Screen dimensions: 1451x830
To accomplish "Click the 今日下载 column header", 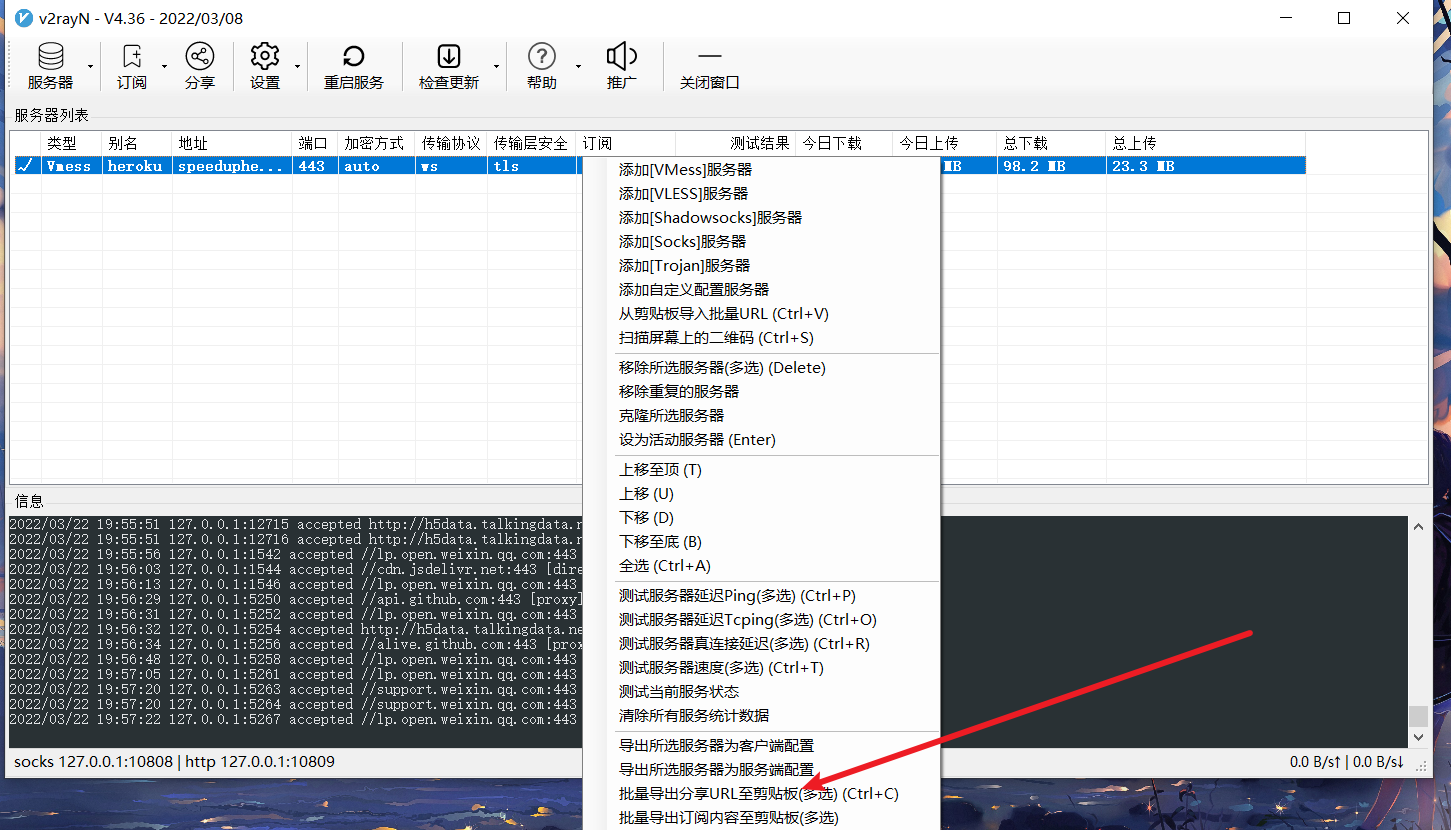I will tap(844, 144).
